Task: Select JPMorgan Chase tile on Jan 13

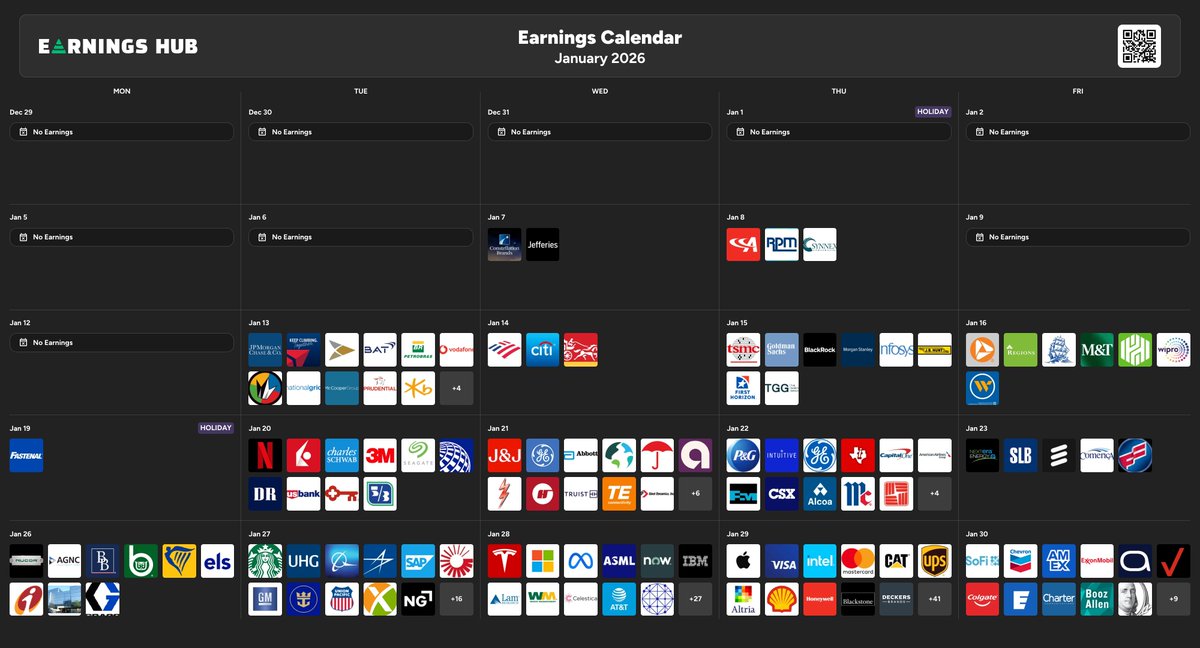Action: (266, 350)
